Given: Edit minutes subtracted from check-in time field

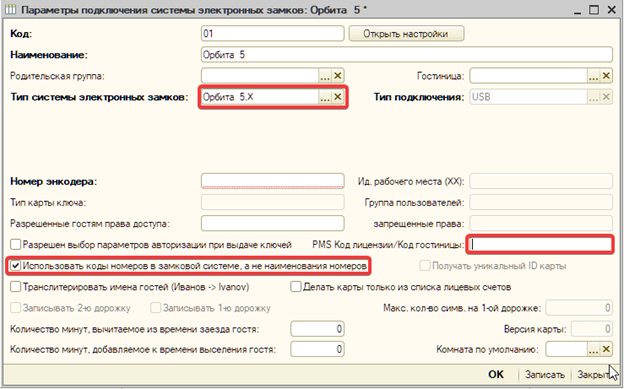Looking at the screenshot, I should [x=317, y=329].
